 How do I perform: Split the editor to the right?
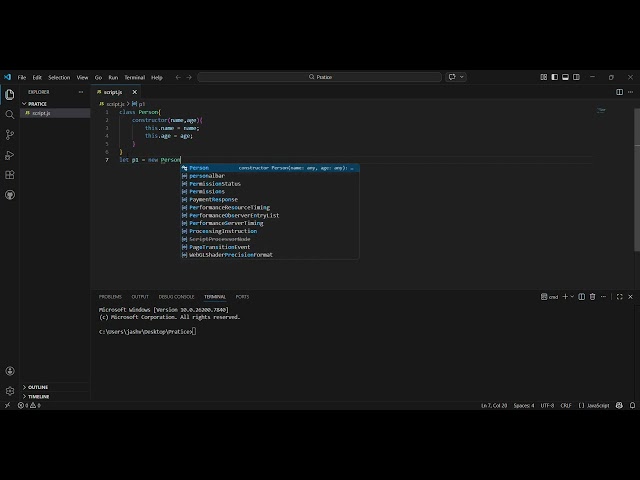(x=620, y=92)
